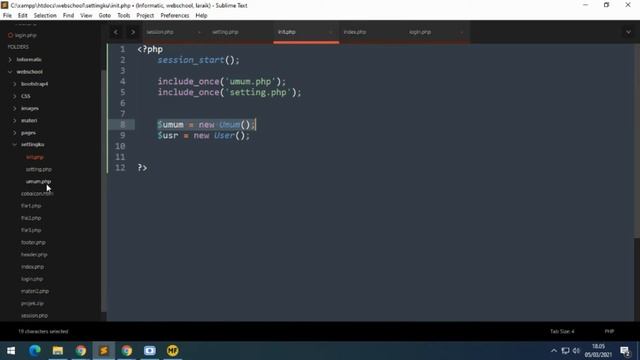Go to previous tab with back arrow

(116, 32)
